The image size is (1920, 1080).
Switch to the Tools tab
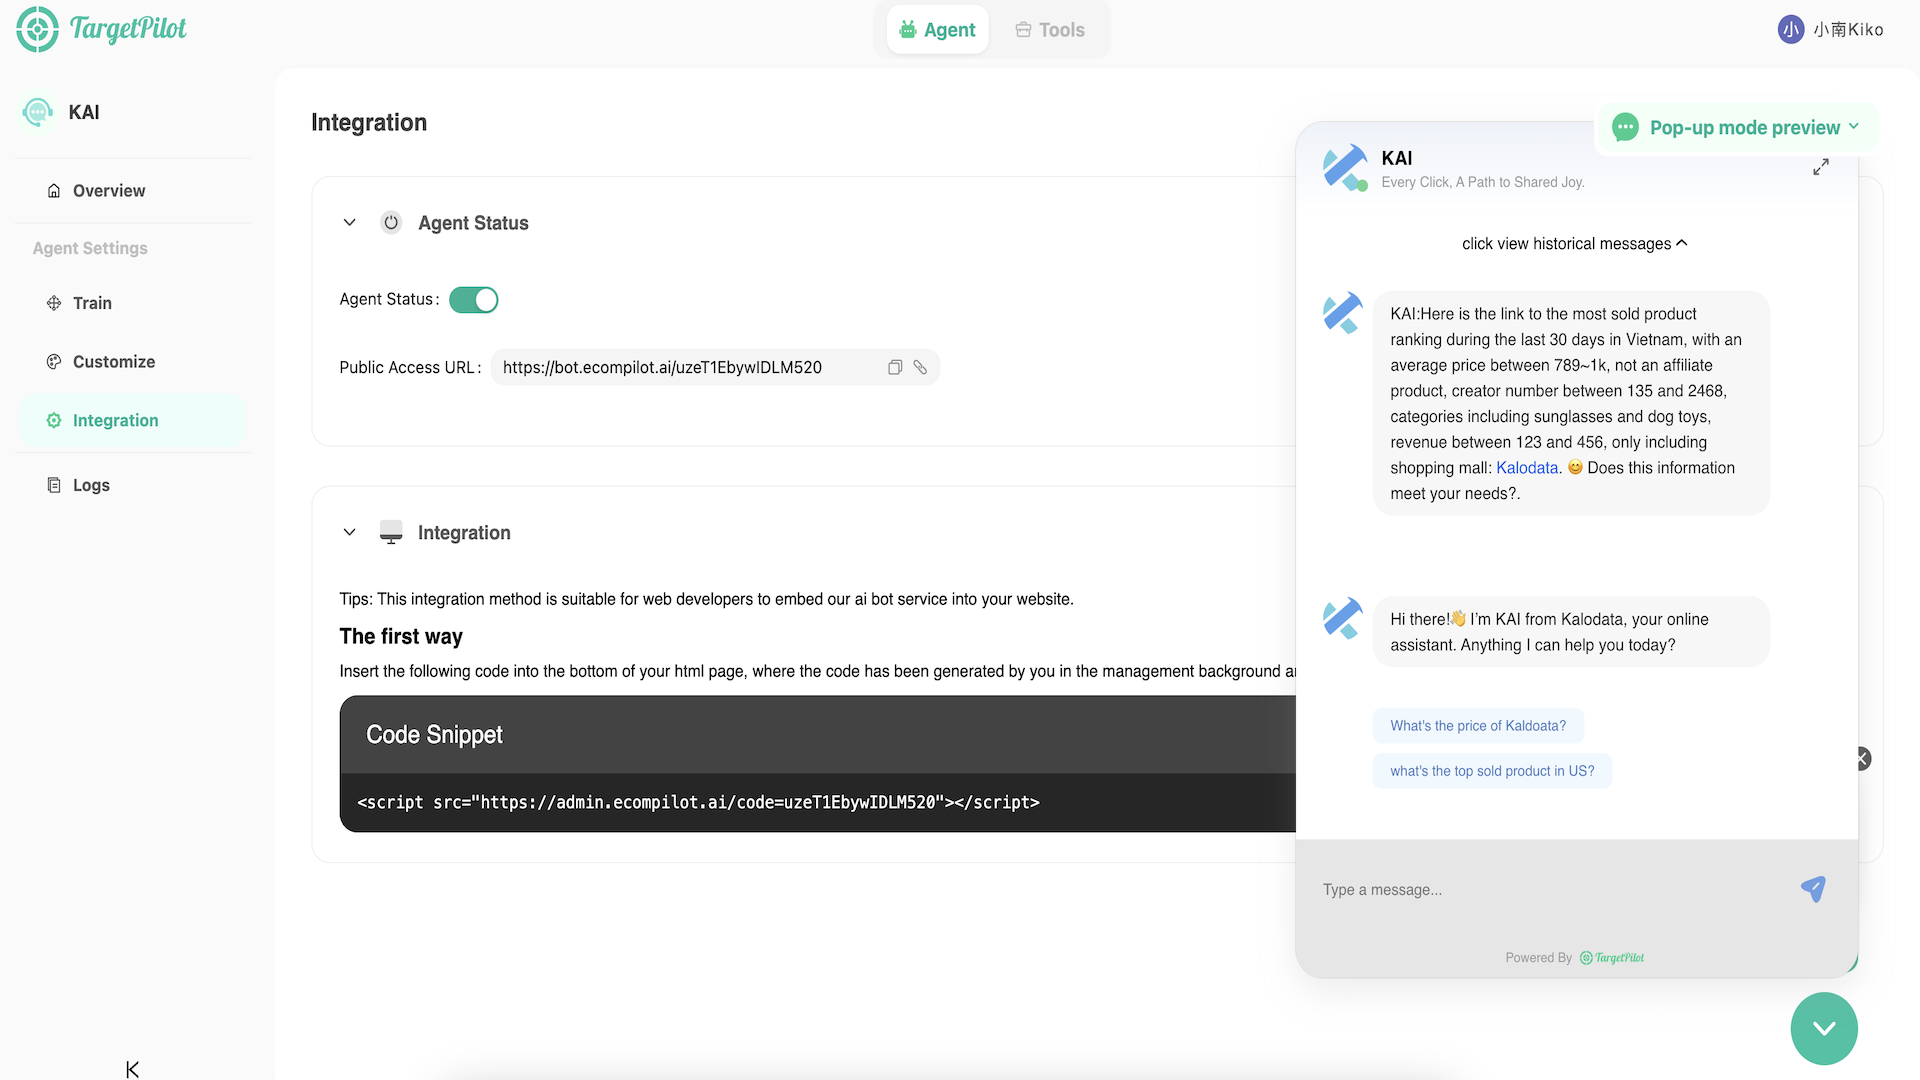pos(1050,30)
